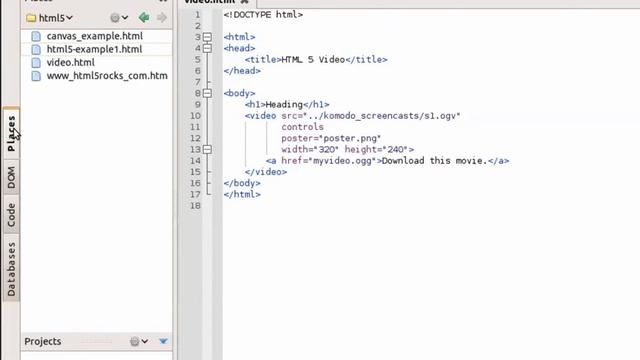Collapse the body fold on line 8

(207, 93)
